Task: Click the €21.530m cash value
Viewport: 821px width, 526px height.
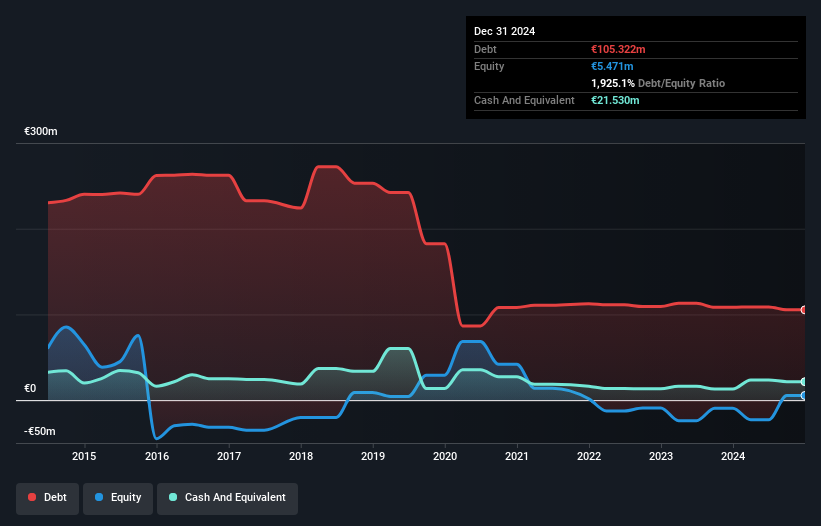Action: [x=615, y=100]
